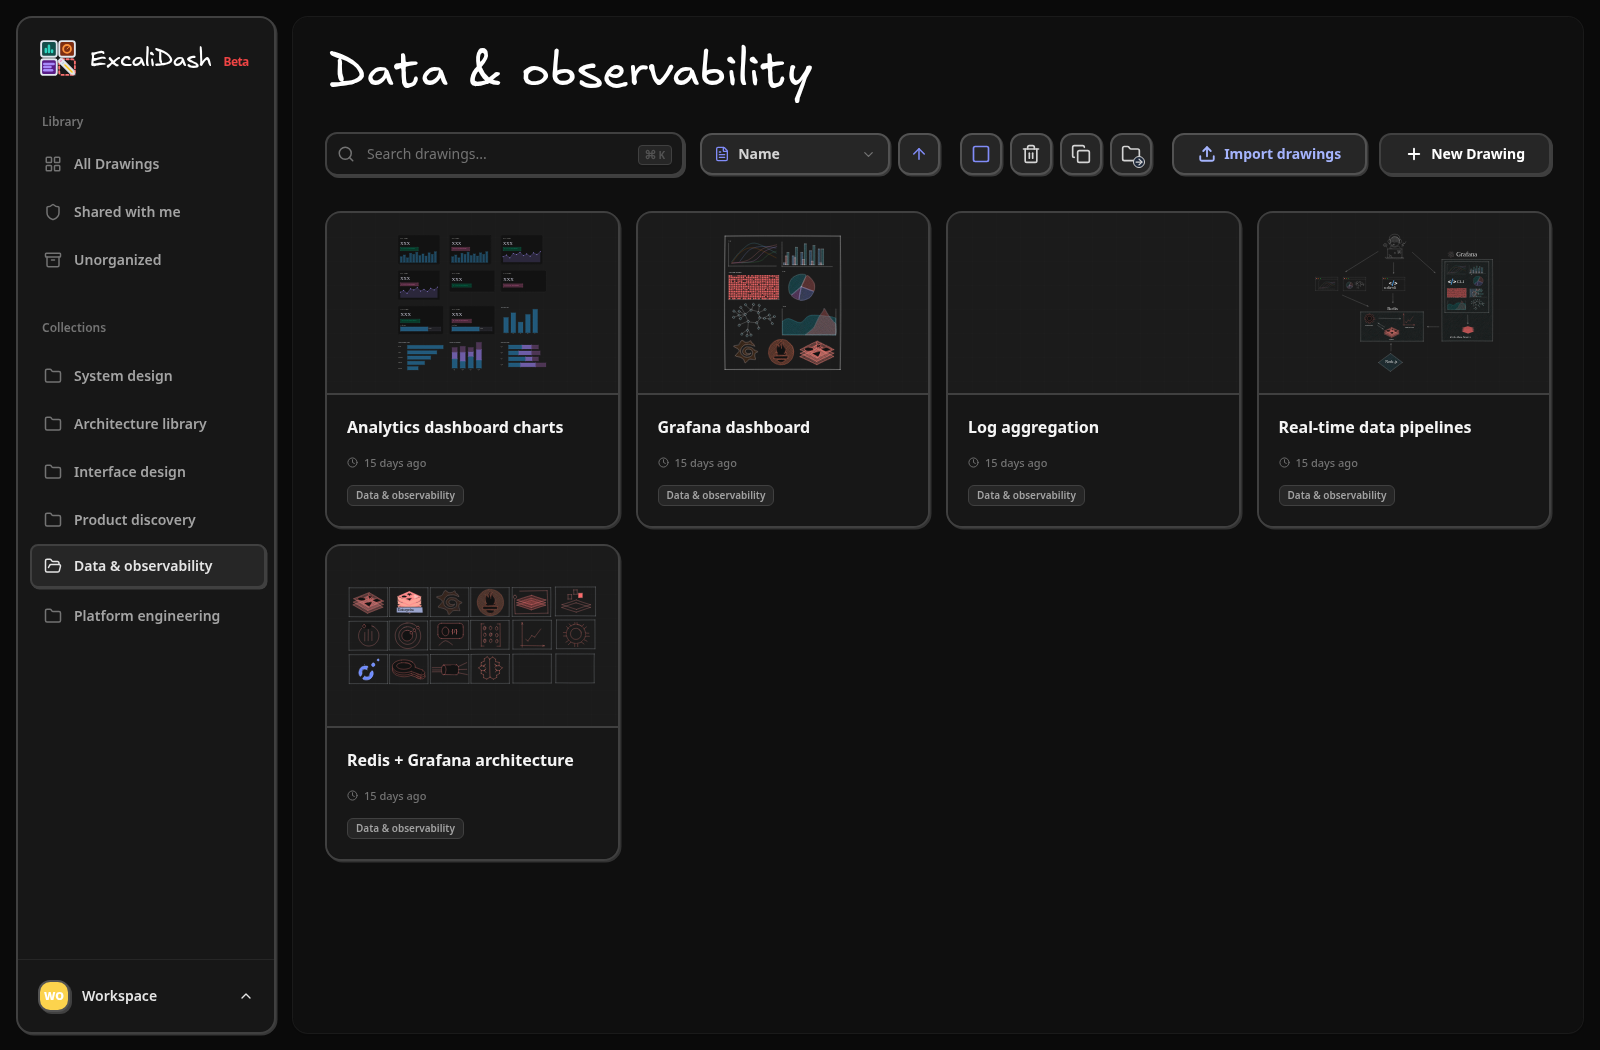Open the Product discovery collection
1600x1050 pixels.
148,520
